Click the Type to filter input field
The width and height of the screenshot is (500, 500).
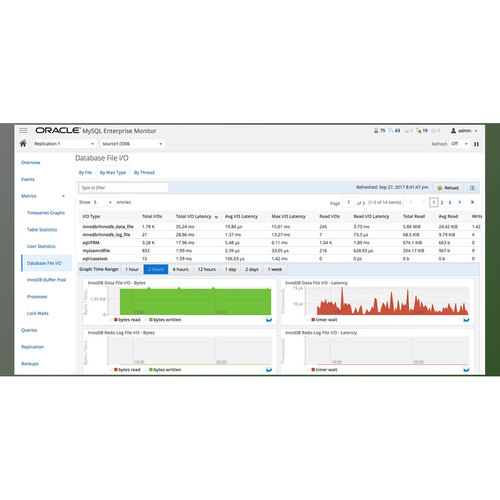123,188
